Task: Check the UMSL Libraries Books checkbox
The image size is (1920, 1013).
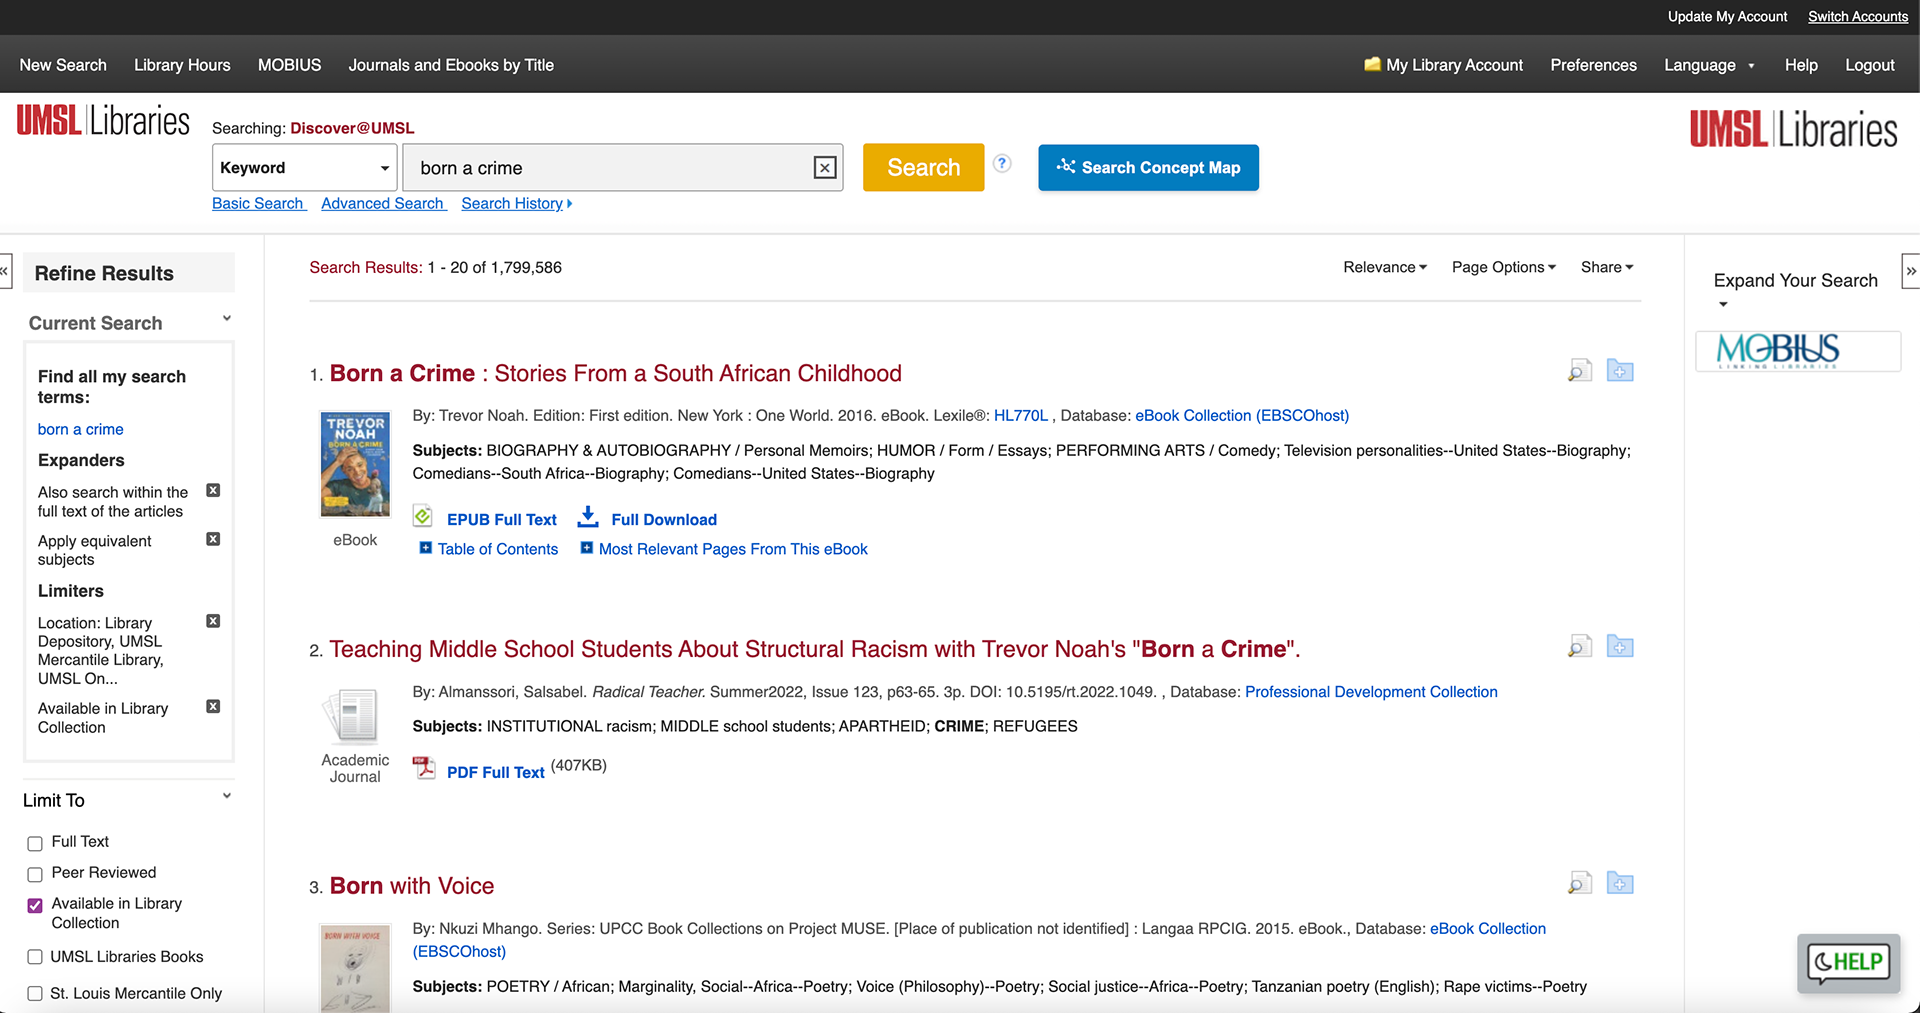Action: pos(35,957)
